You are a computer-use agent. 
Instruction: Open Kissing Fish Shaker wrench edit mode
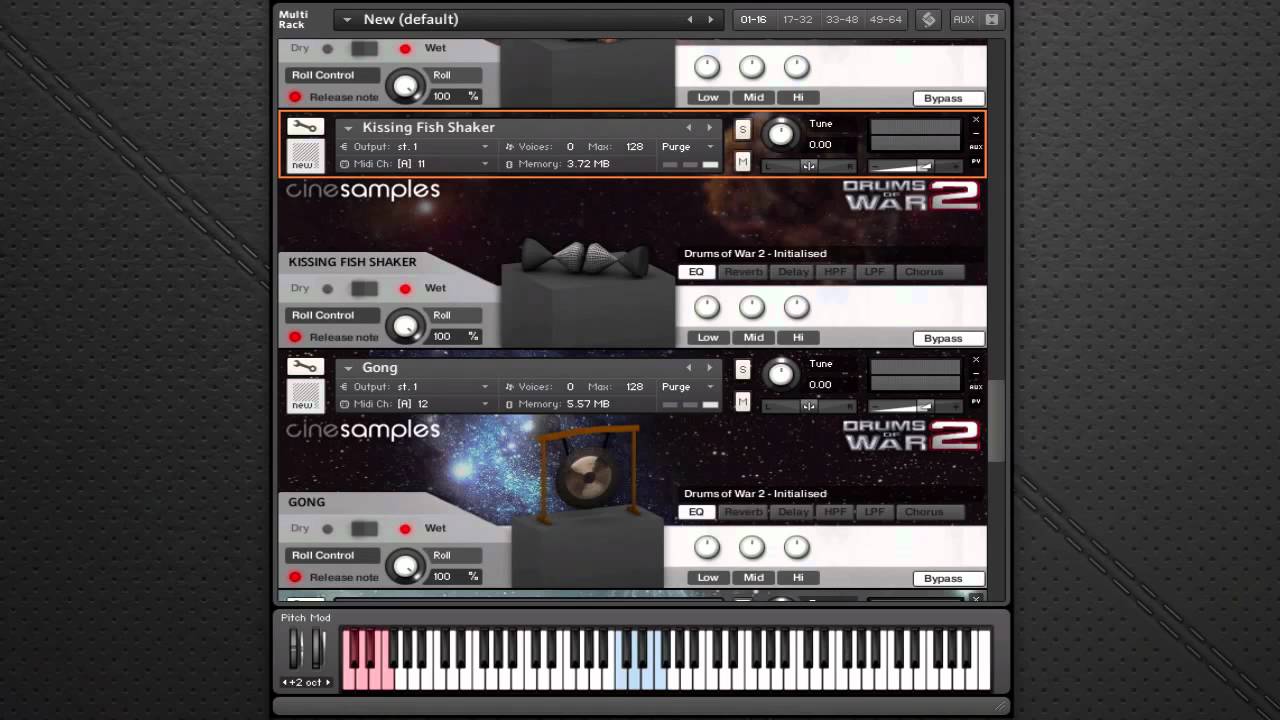(x=305, y=127)
